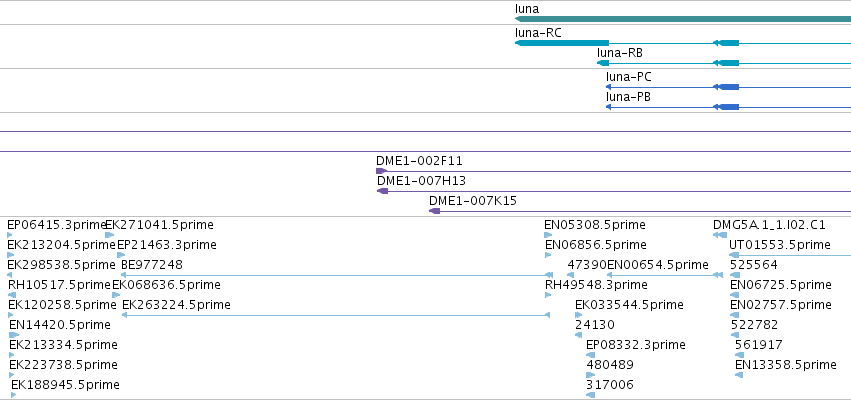Click the DME1-007H13 purple arrow glyph
This screenshot has height=400, width=851.
tap(383, 191)
